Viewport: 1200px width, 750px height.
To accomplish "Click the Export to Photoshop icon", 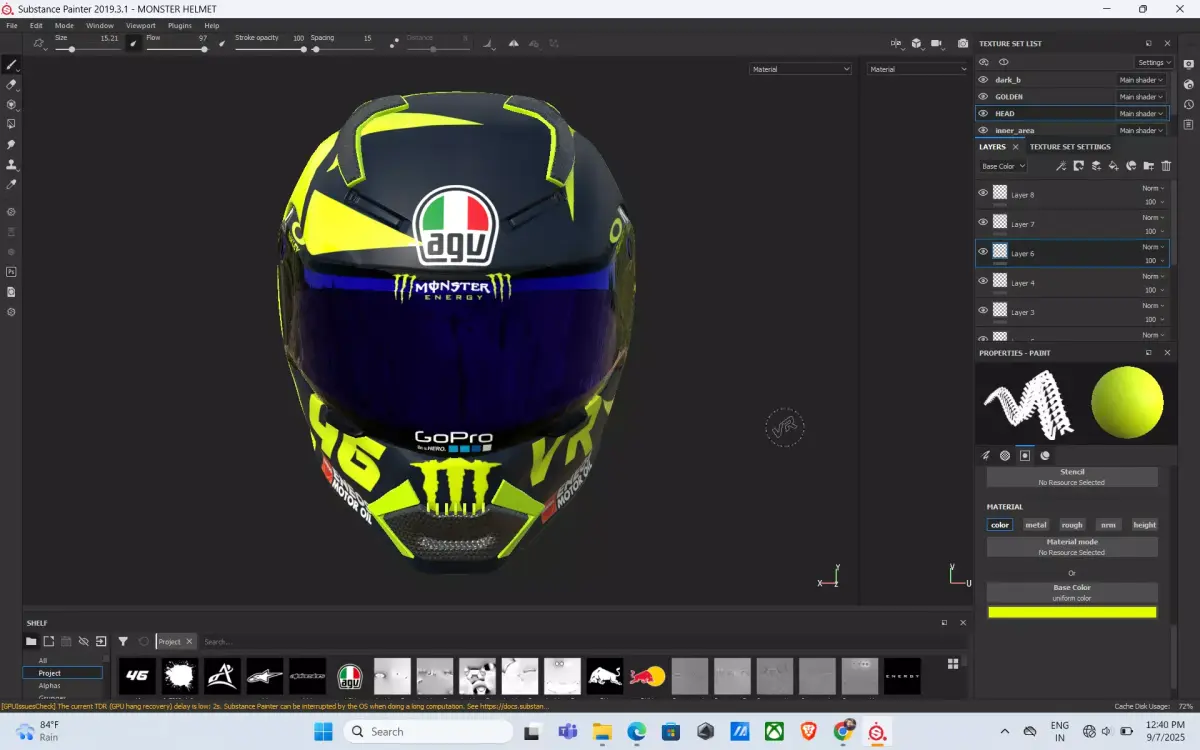I will click(x=11, y=271).
